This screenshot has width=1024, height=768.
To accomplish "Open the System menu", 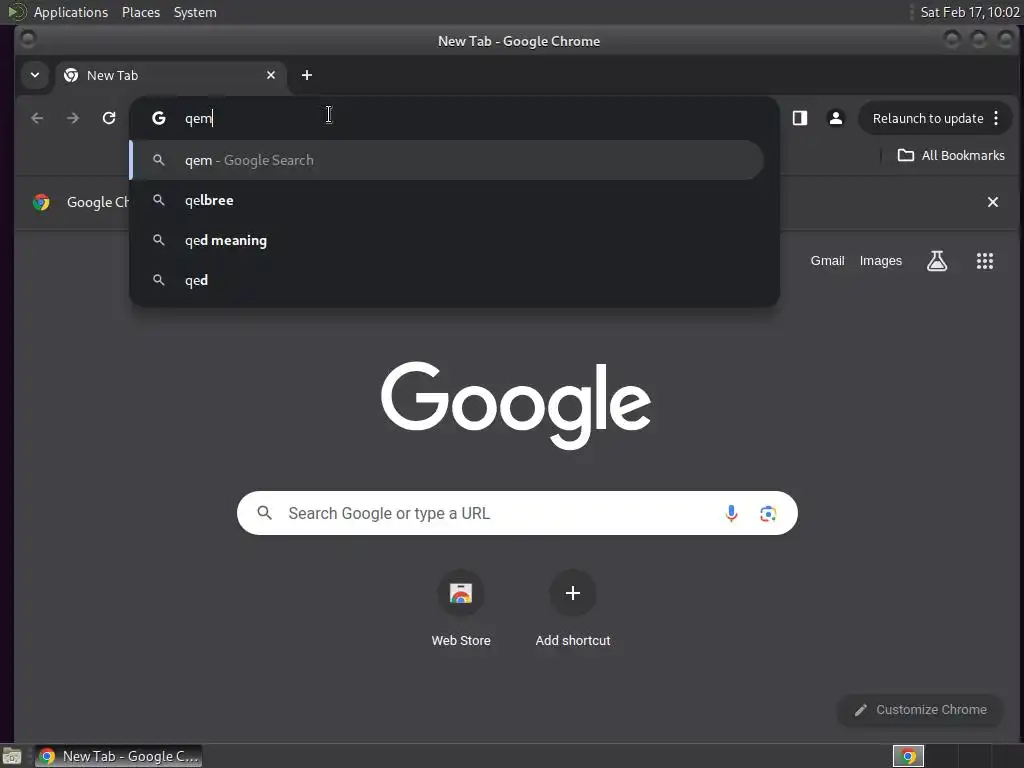I will pos(195,12).
